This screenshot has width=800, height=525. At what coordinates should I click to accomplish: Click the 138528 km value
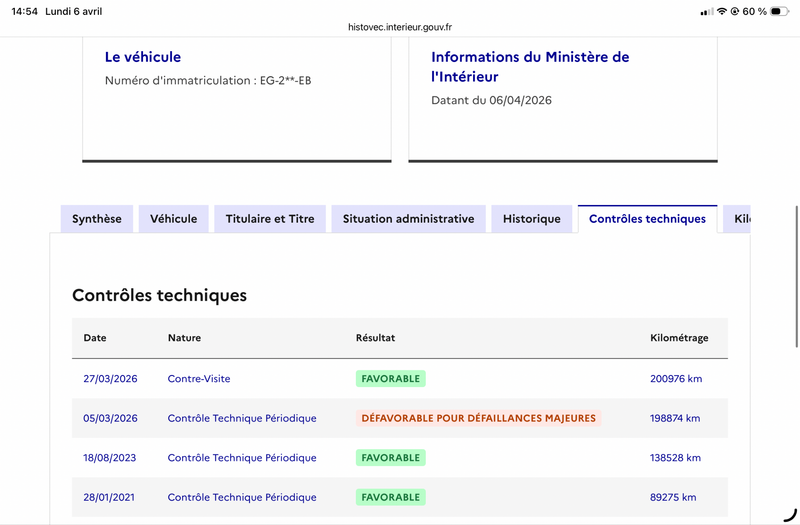click(676, 458)
